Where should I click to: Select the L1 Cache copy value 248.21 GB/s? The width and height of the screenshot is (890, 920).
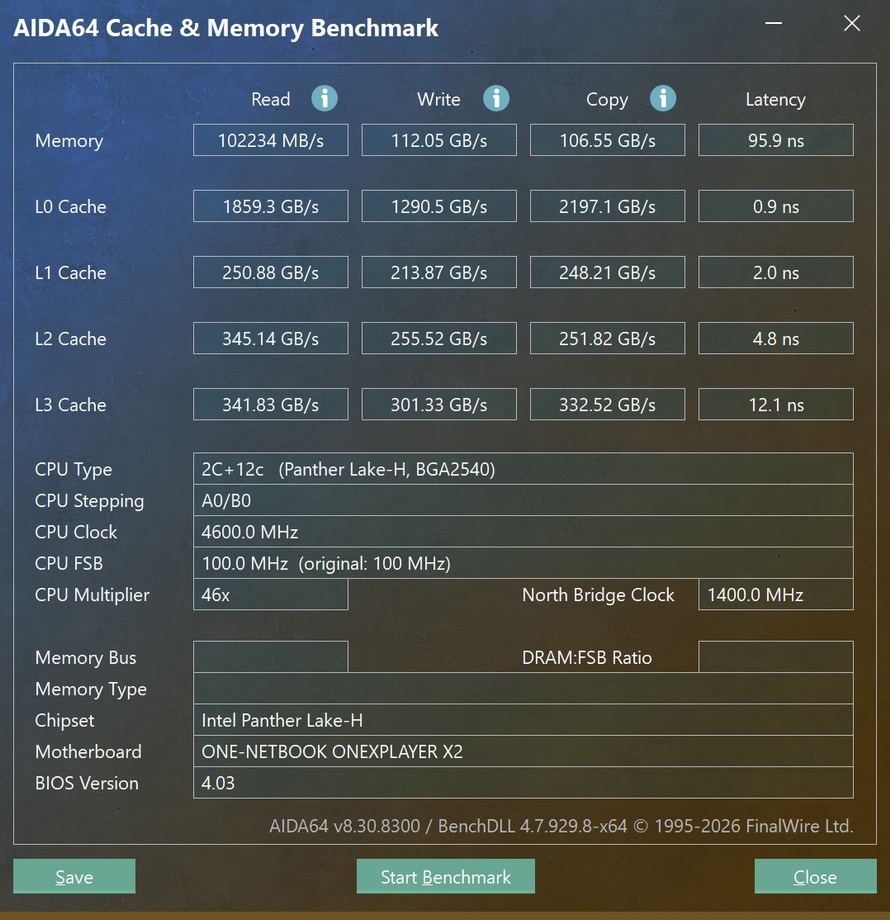pos(608,272)
